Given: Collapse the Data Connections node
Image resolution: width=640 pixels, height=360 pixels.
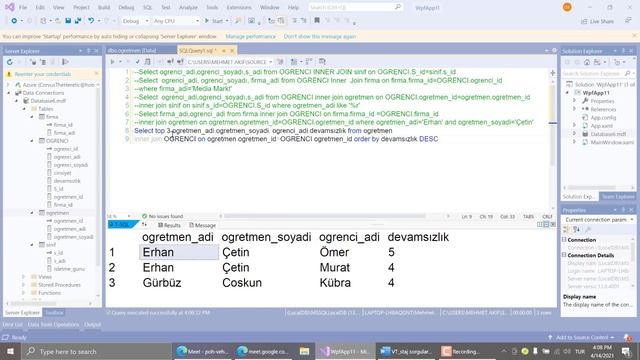Looking at the screenshot, I should click(9, 93).
